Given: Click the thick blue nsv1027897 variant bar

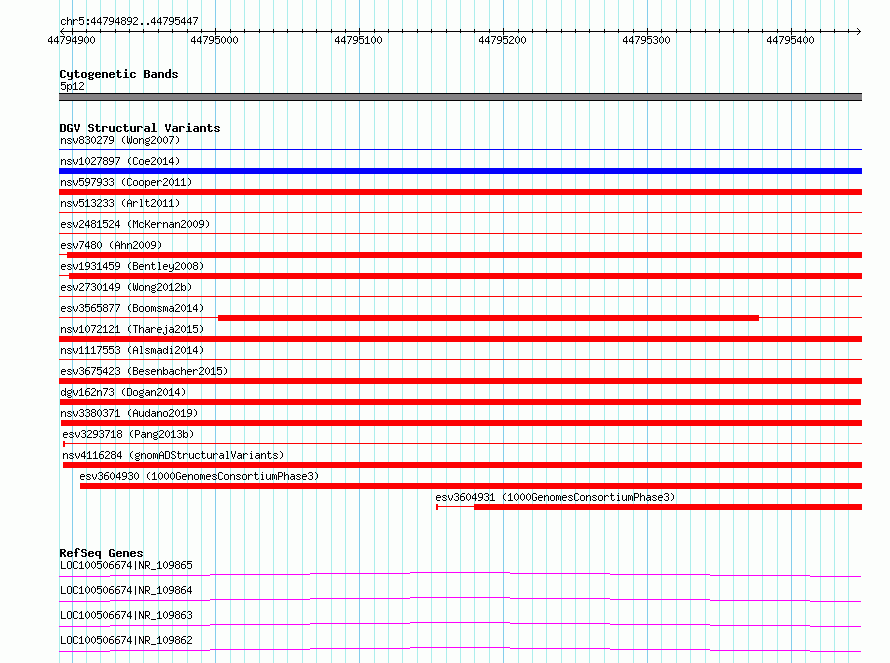Looking at the screenshot, I should pos(460,171).
